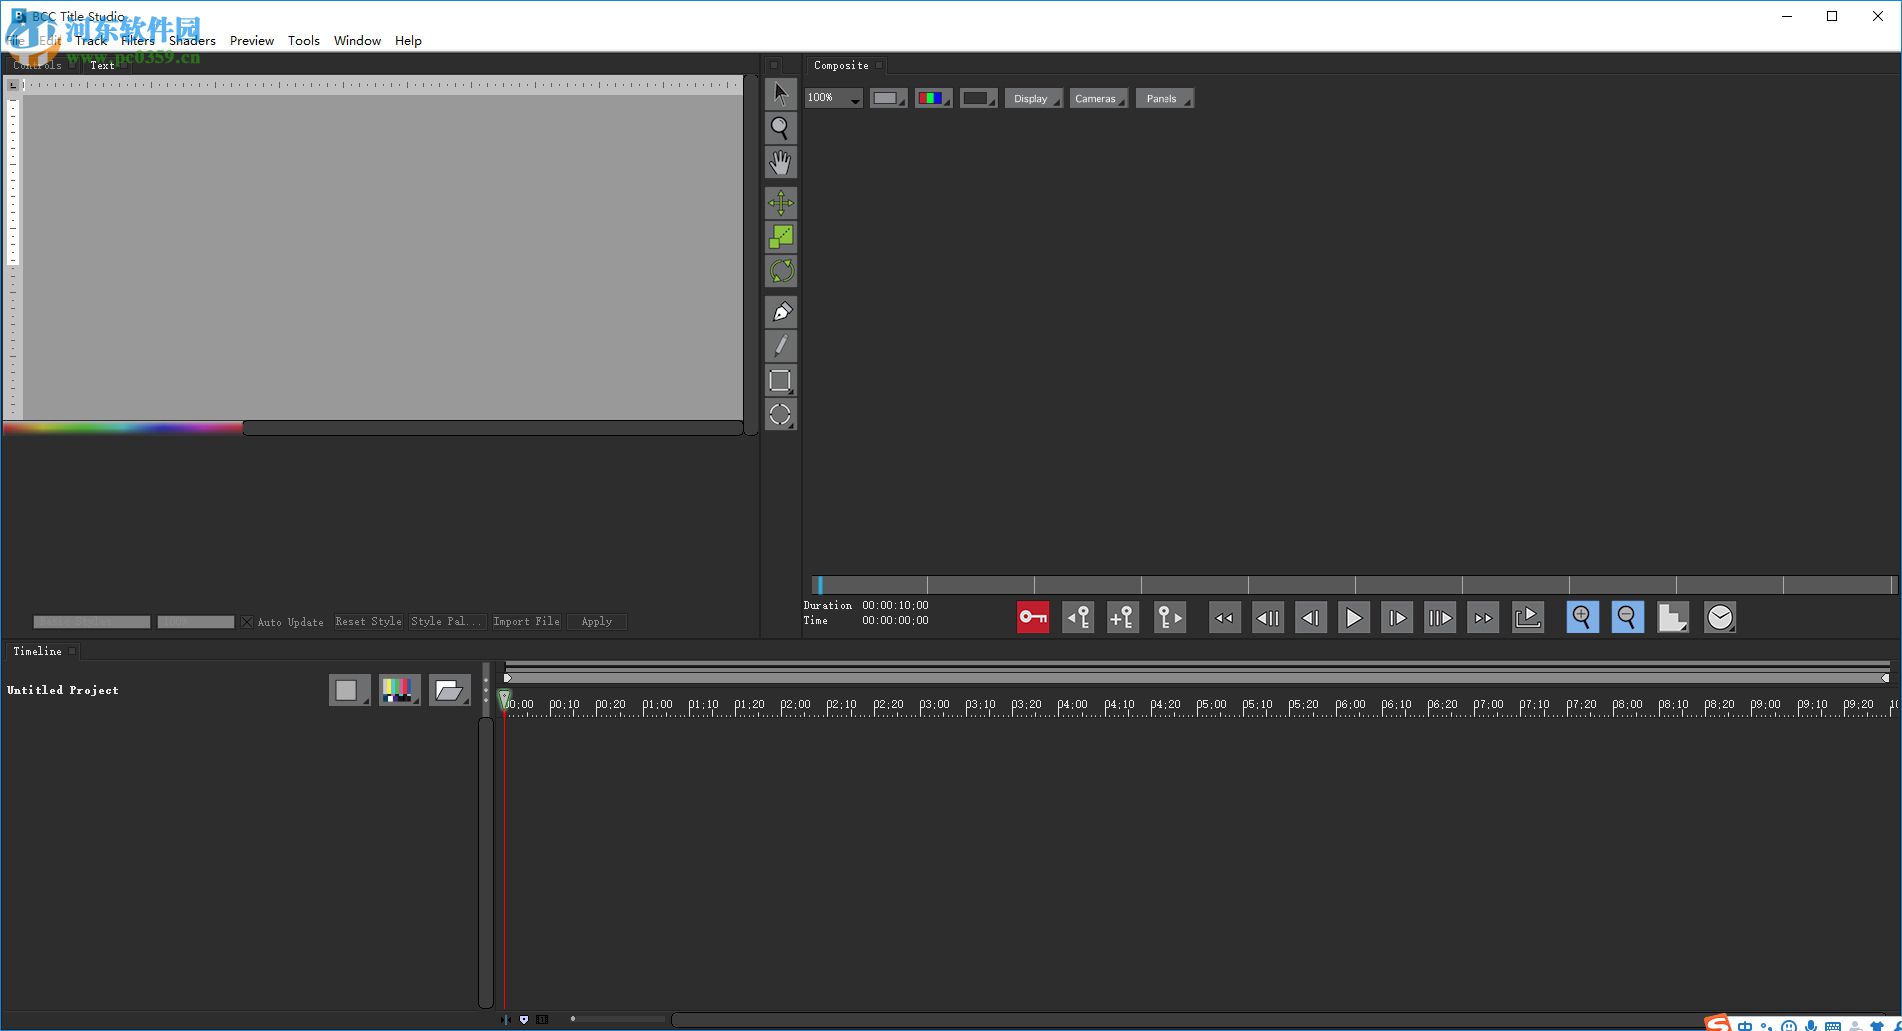Click the 02:00 mark on timeline ruler

pos(796,705)
